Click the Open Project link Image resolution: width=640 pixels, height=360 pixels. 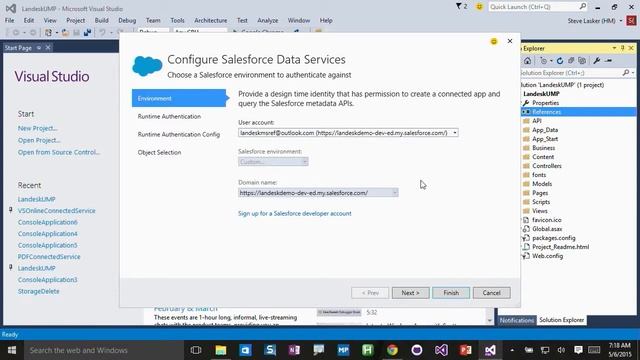point(39,140)
